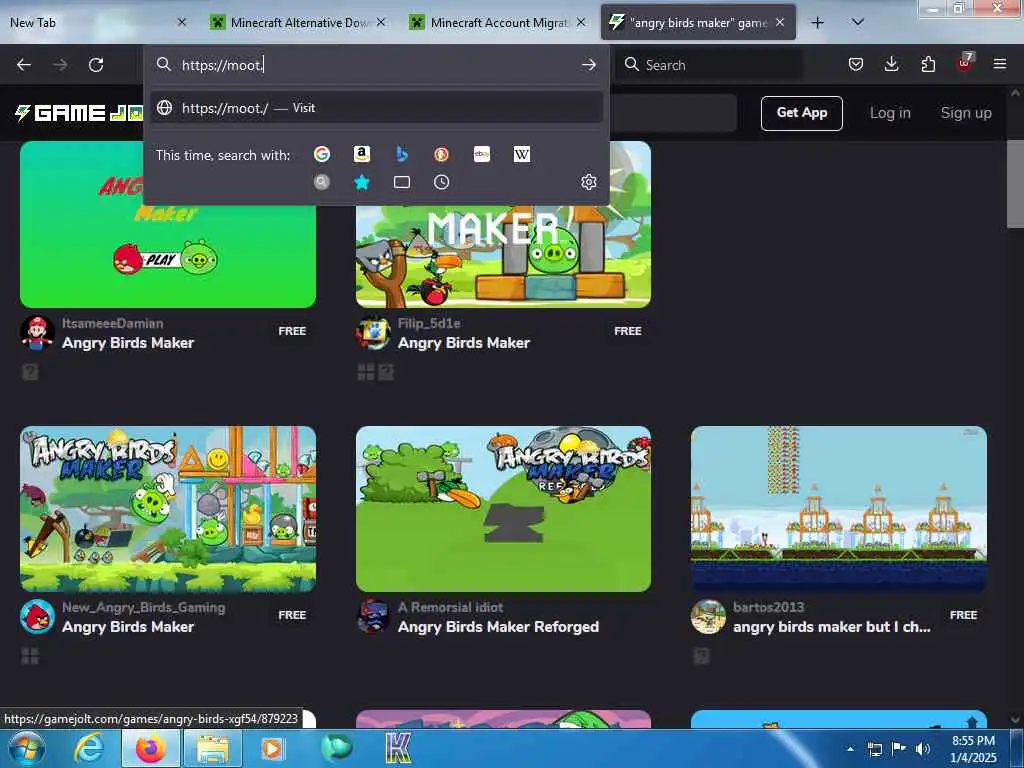Open the uBlock extension icon with badge 7

coord(965,63)
